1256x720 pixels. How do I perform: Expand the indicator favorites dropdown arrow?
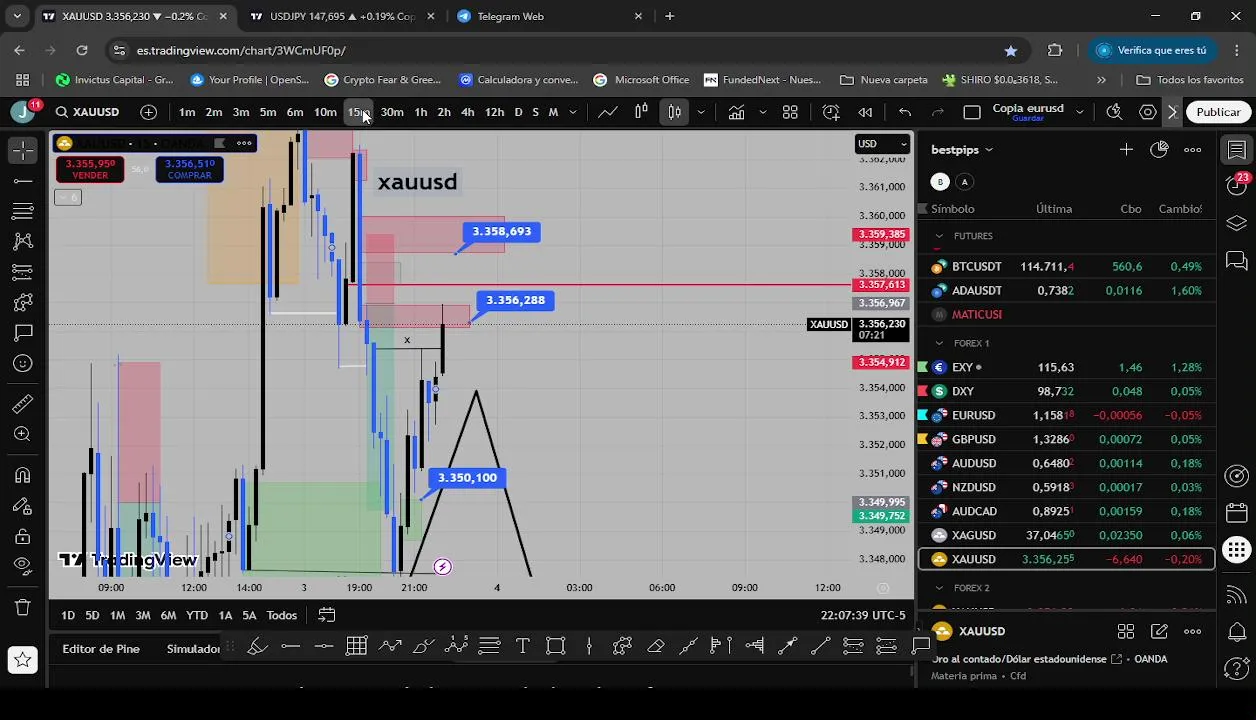pos(762,112)
